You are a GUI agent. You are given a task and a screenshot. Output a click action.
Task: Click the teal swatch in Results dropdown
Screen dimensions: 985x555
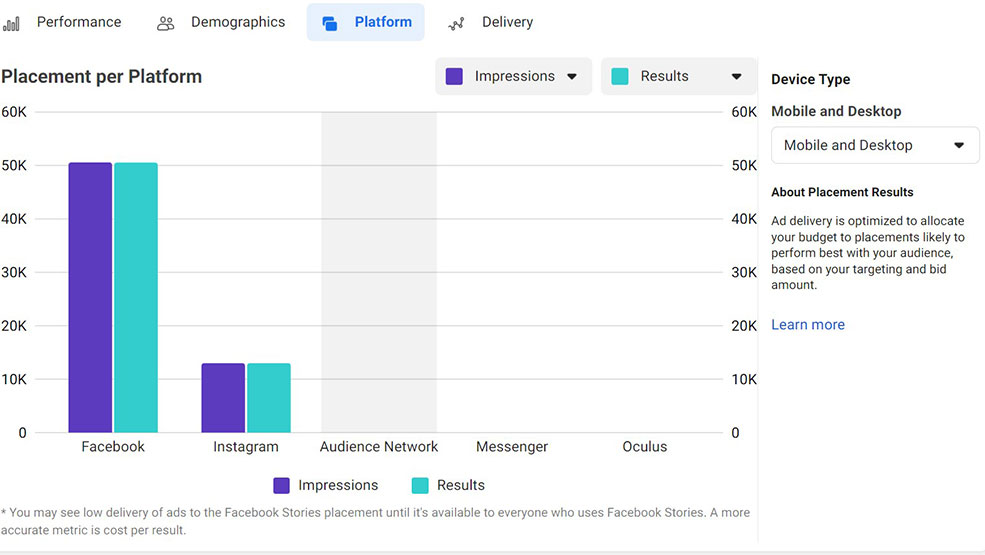pyautogui.click(x=620, y=76)
